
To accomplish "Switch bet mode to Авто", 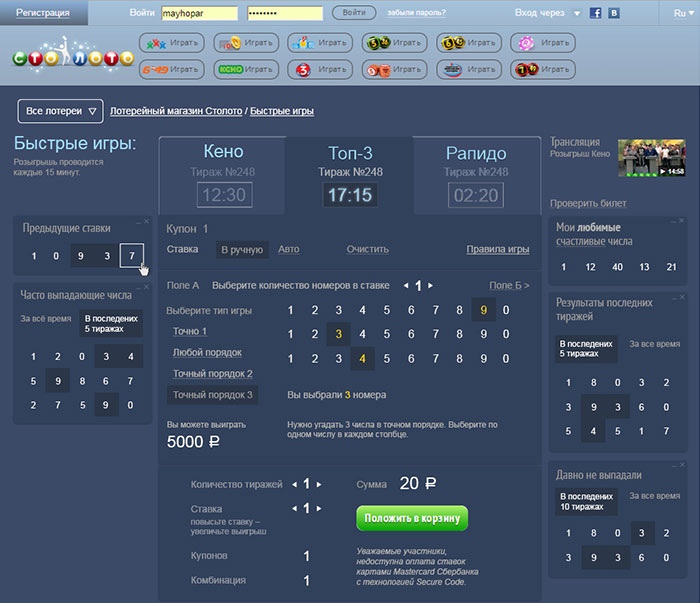I will point(288,249).
